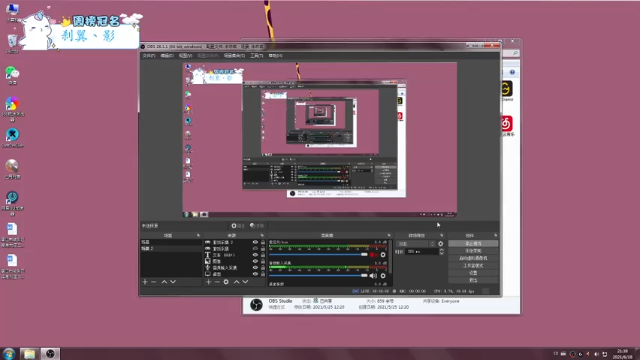The height and width of the screenshot is (360, 640).
Task: Mute the mic/aux speaker icon
Action: (x=373, y=276)
